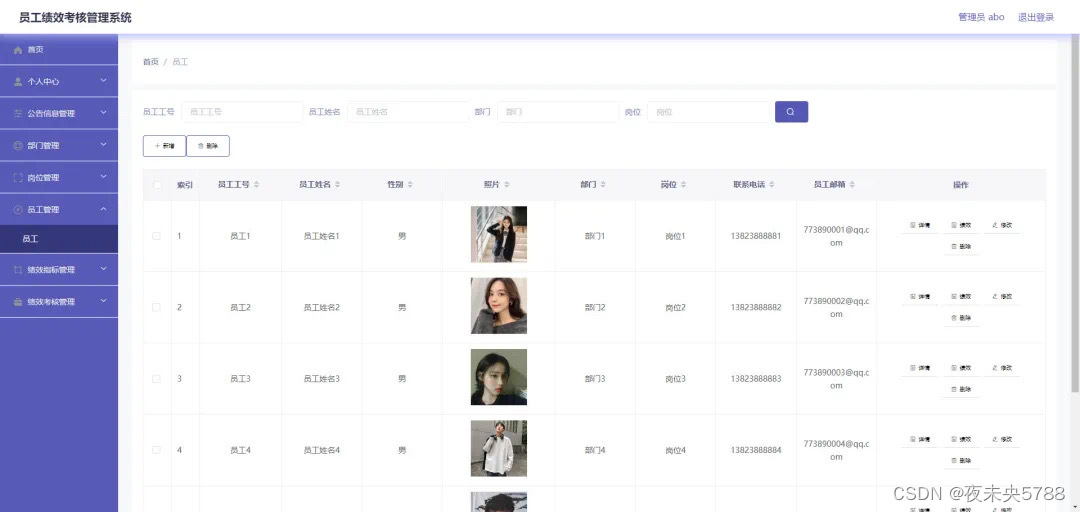Open 详情 details for 员工2 row
This screenshot has width=1080, height=512.
coord(920,296)
